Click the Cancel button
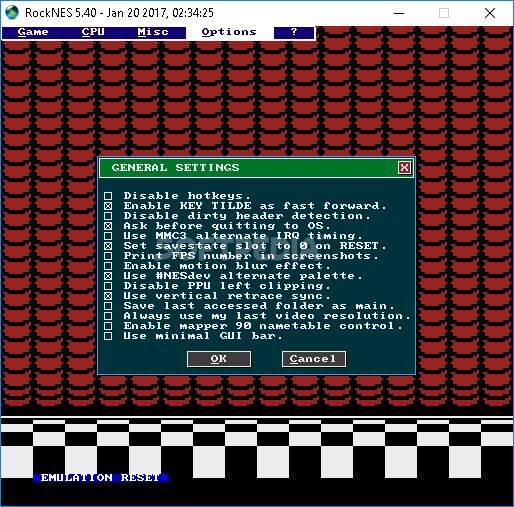Viewport: 514px width, 507px height. coord(314,359)
